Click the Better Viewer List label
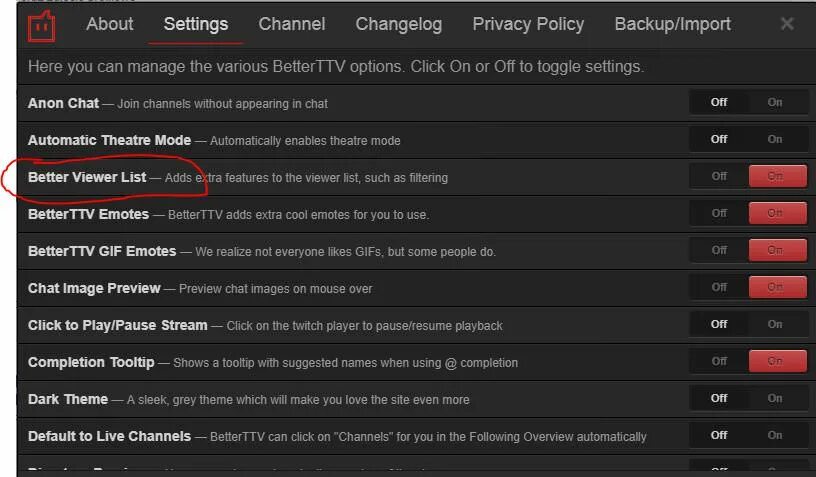The image size is (816, 477). 87,177
